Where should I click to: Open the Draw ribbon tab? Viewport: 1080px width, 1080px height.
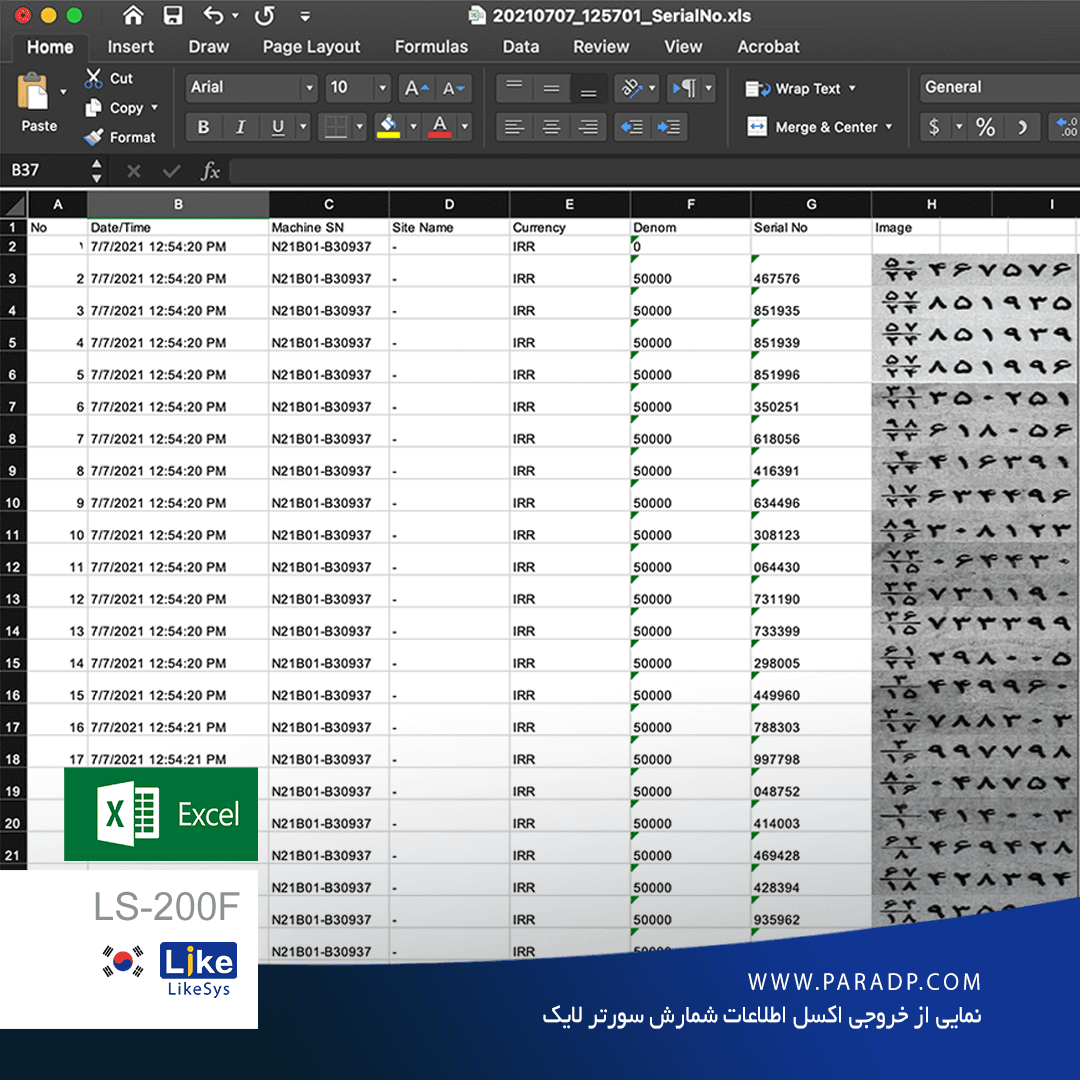point(209,47)
